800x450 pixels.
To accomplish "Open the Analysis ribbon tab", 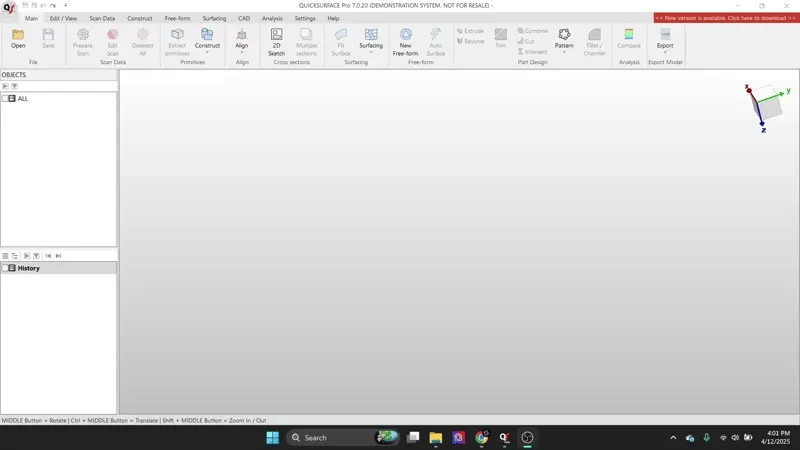I will pos(272,18).
